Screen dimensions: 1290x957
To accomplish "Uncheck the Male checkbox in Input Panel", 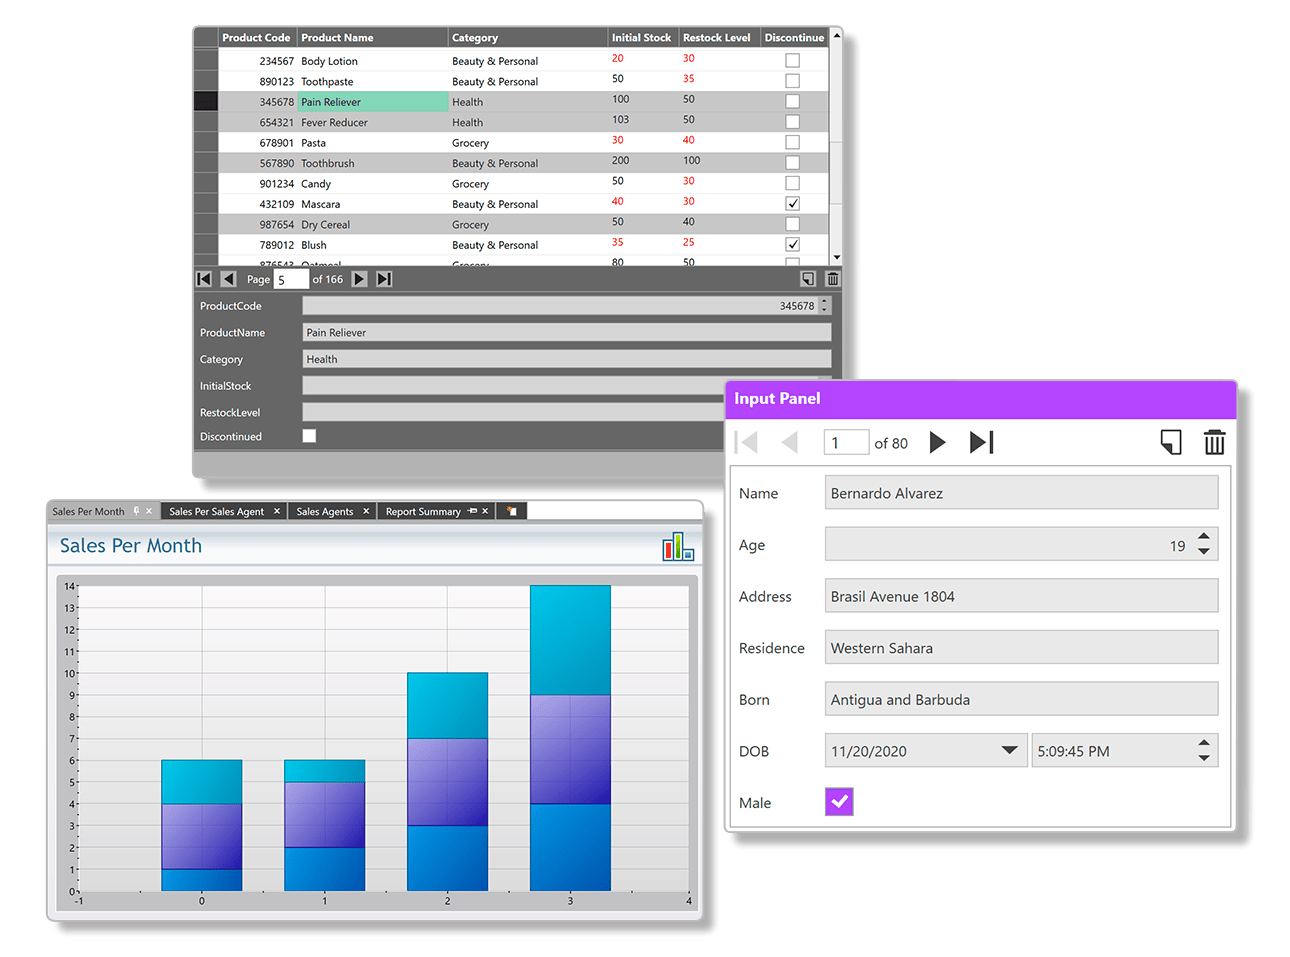I will tap(839, 801).
